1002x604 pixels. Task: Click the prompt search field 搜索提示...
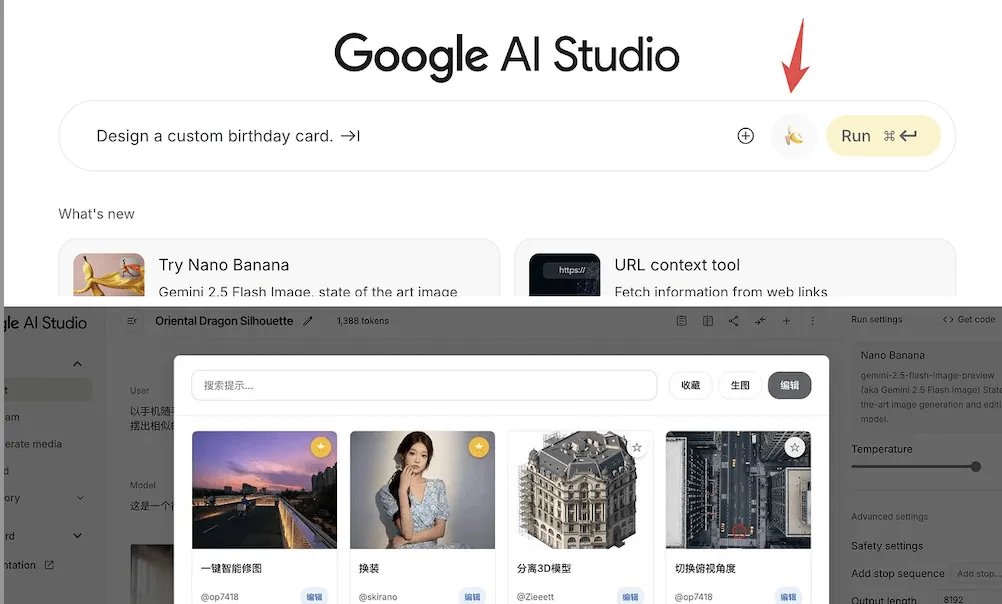(424, 385)
